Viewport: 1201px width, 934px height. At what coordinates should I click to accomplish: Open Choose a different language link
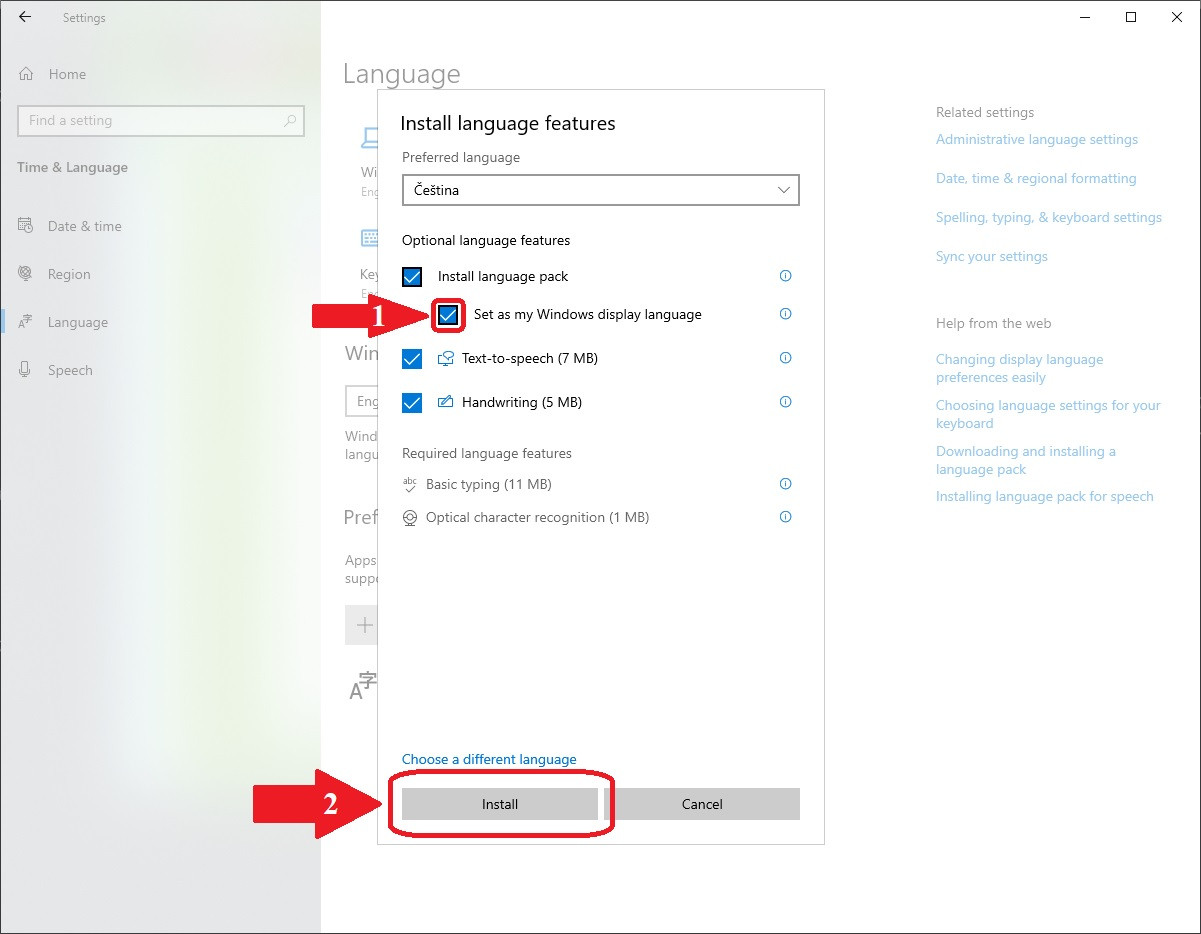click(489, 759)
